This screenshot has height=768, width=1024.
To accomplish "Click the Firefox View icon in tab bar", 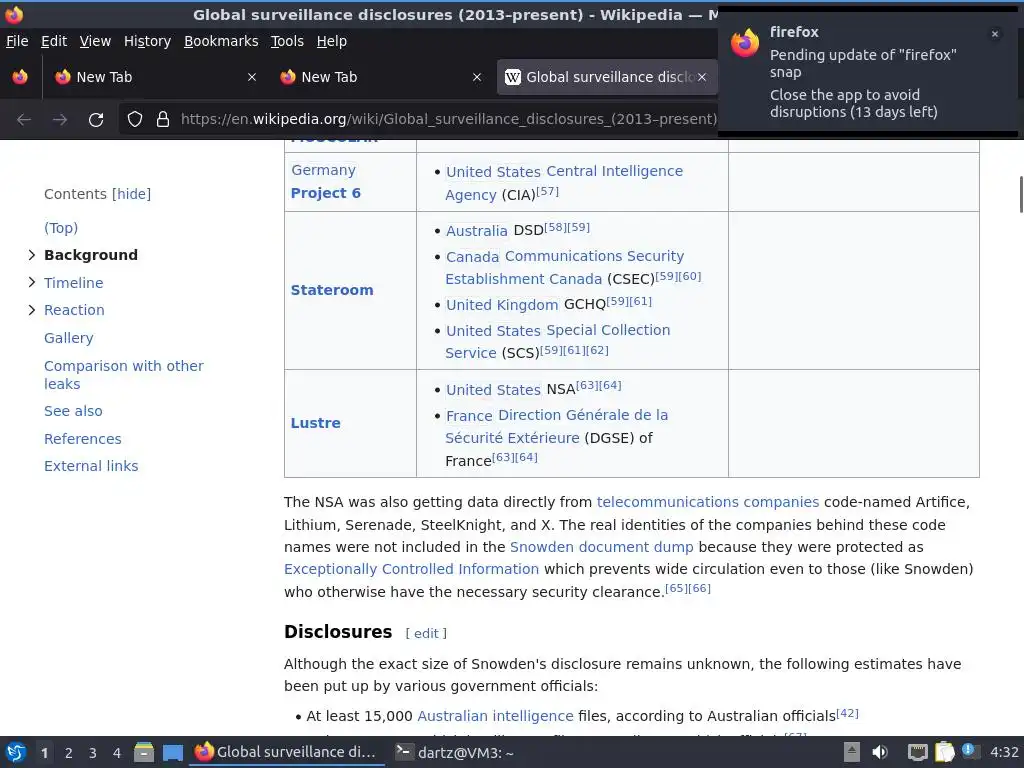I will tap(20, 77).
